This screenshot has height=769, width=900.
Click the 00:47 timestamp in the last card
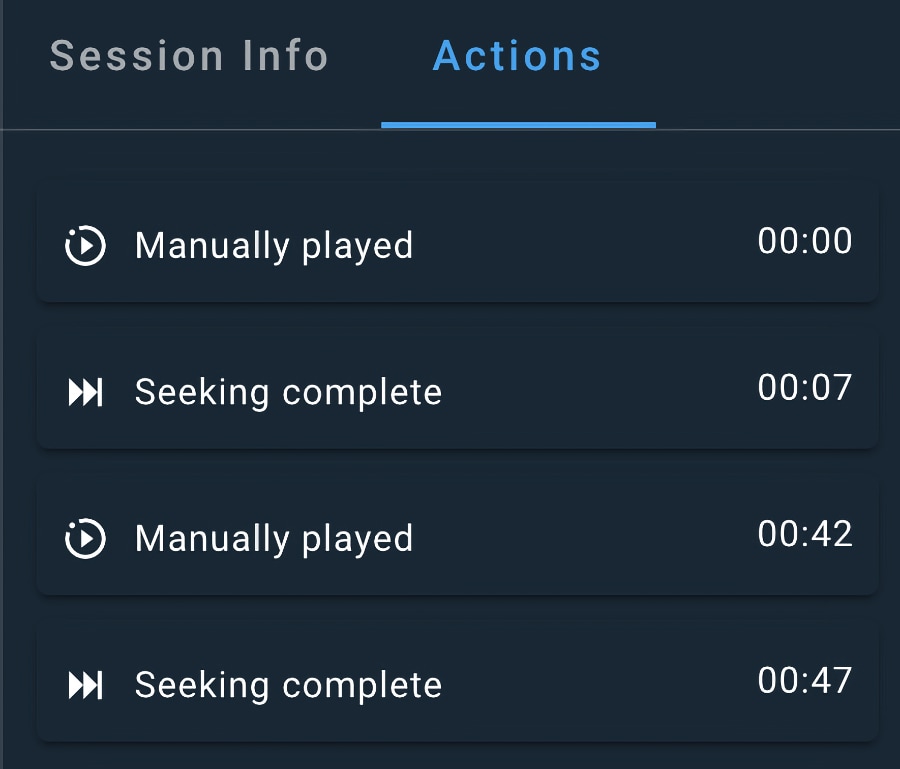(806, 682)
